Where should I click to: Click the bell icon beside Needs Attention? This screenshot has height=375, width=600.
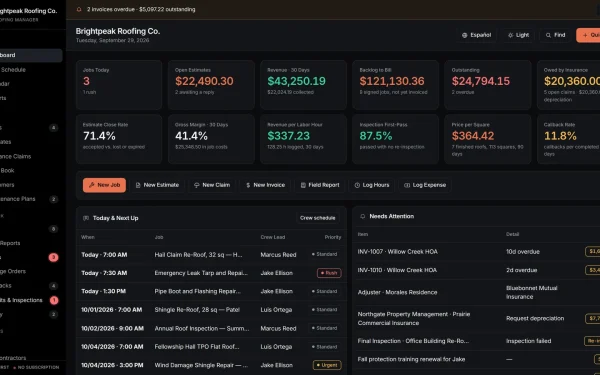pyautogui.click(x=362, y=217)
